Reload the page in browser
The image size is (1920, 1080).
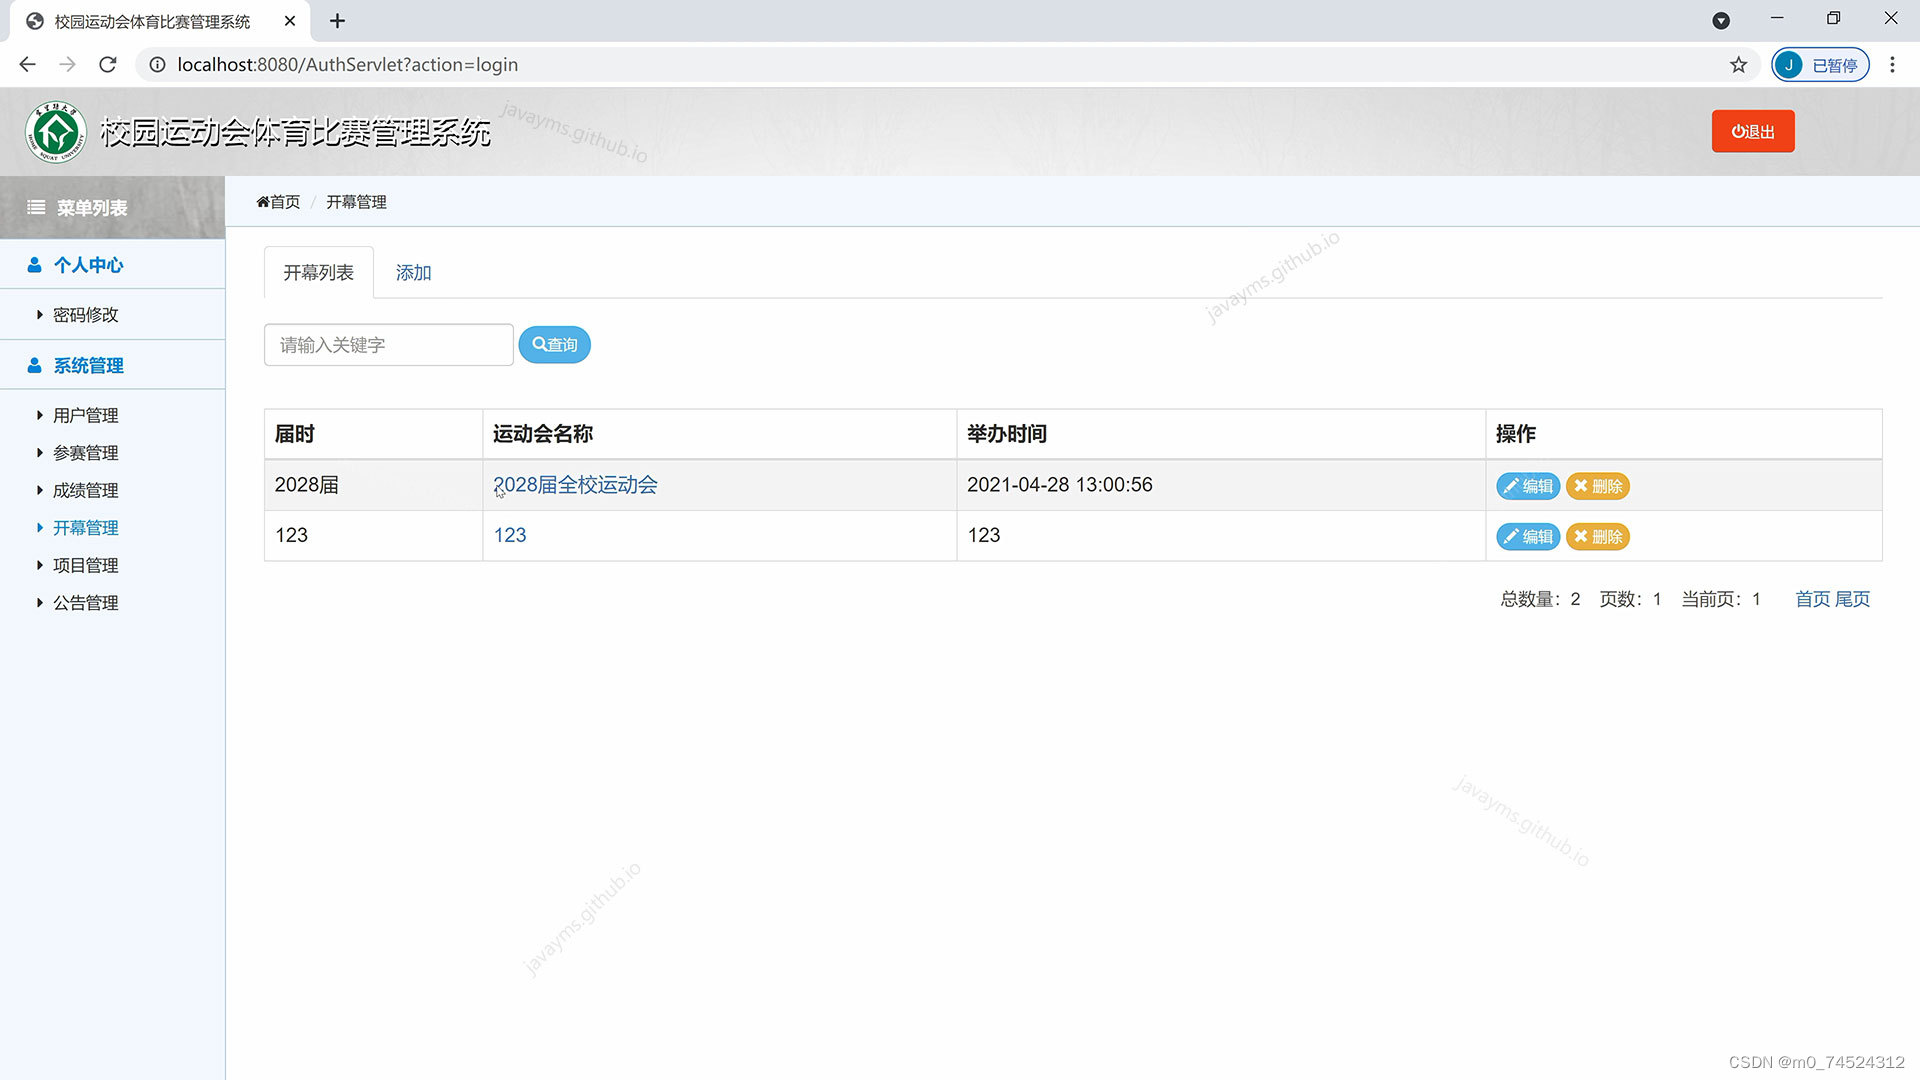pos(108,65)
